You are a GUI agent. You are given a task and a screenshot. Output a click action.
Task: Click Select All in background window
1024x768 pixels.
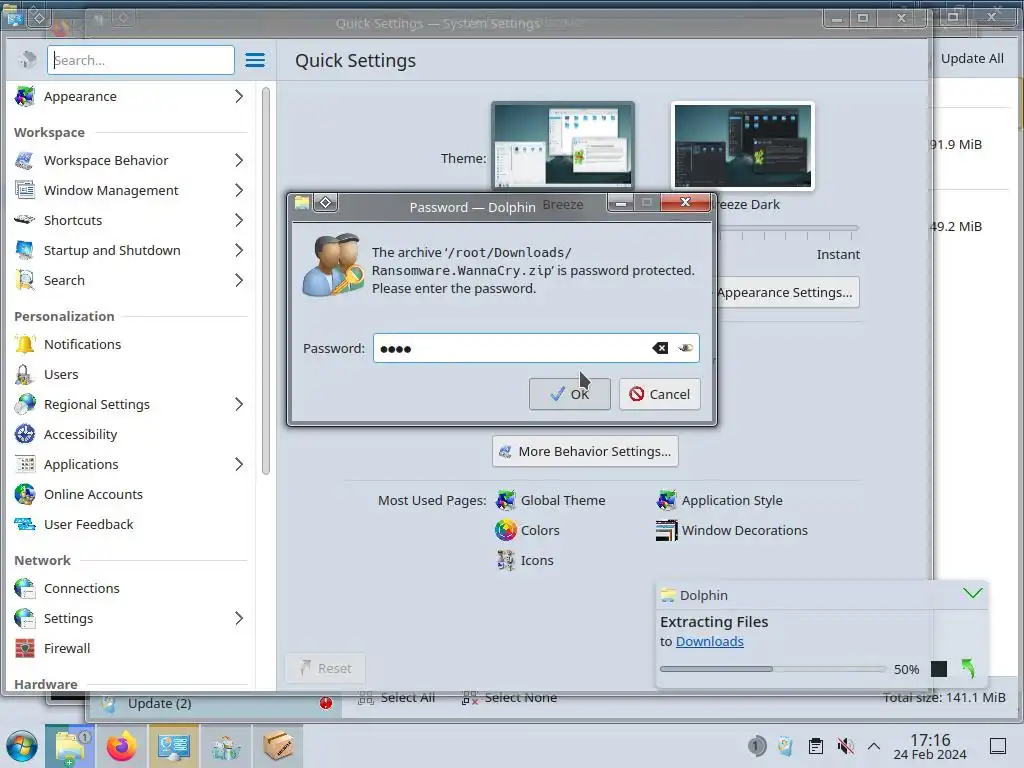coord(396,697)
